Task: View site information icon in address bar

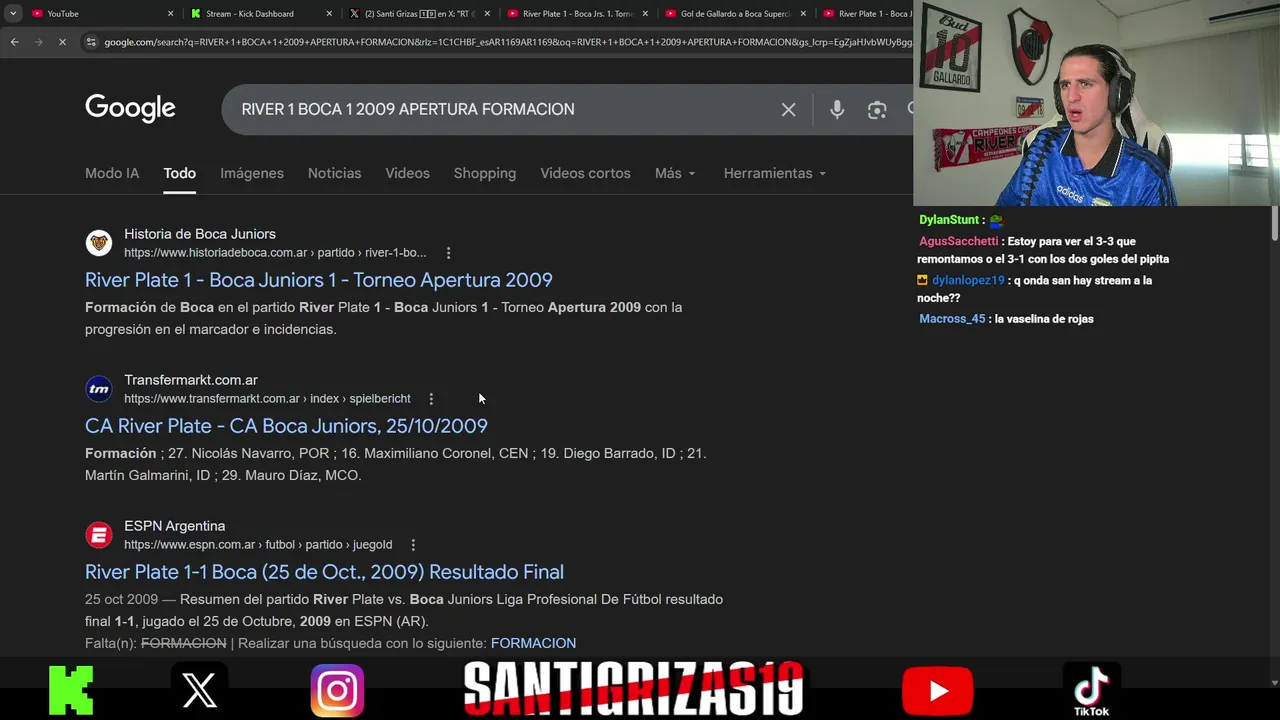Action: 91,42
